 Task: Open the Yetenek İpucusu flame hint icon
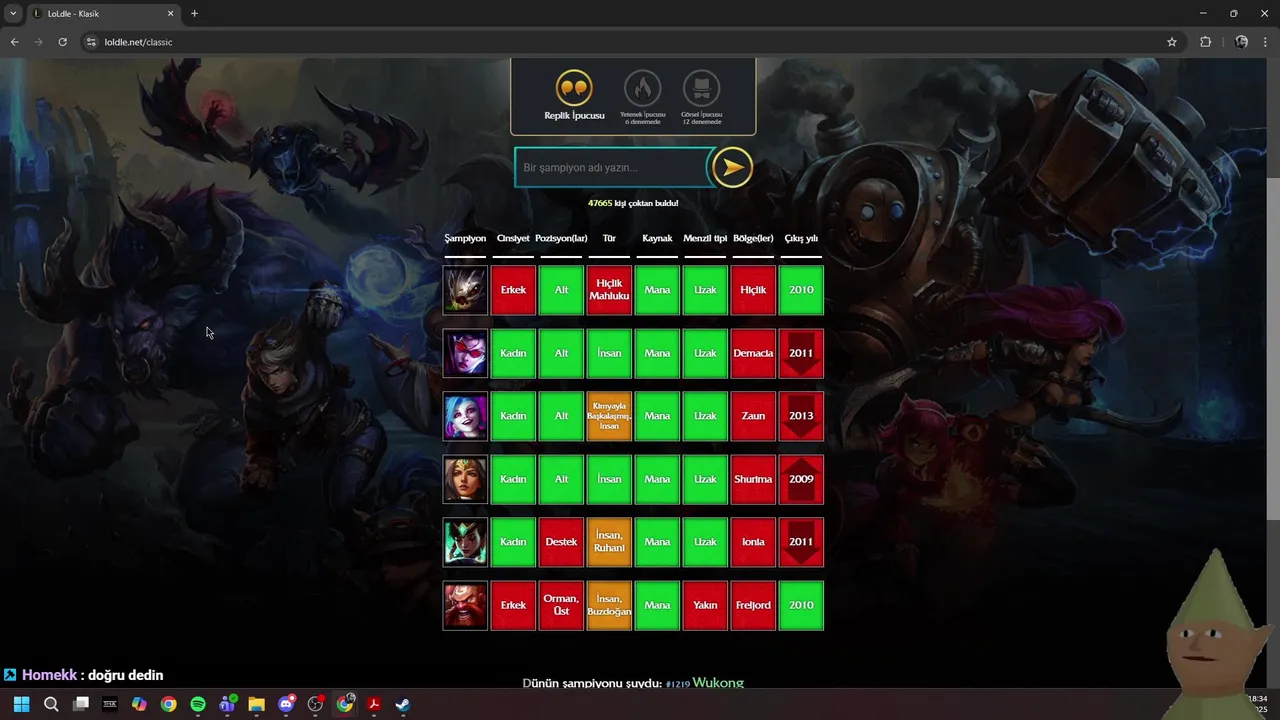642,88
